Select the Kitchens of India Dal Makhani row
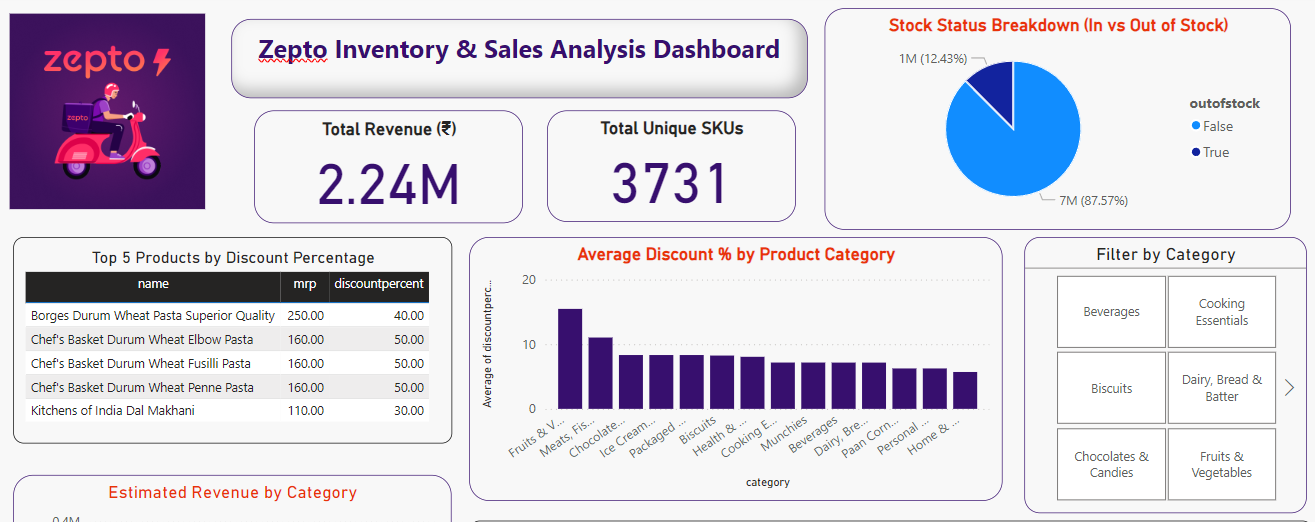This screenshot has width=1315, height=522. 227,411
